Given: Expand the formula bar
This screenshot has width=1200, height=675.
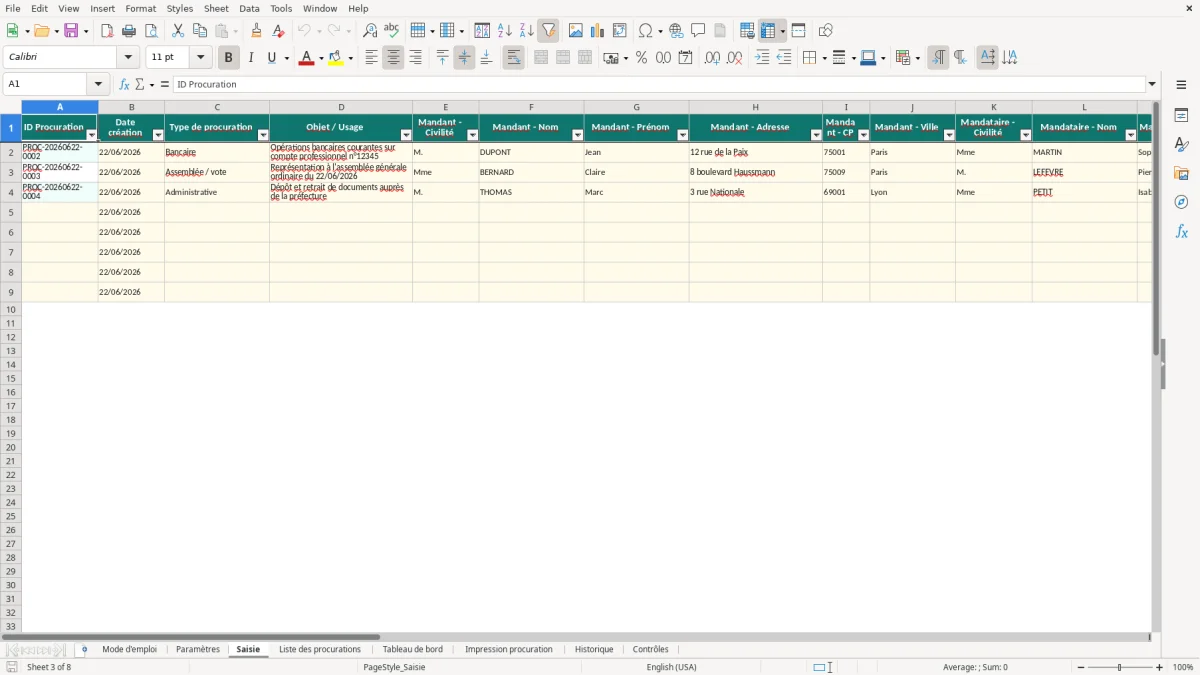Looking at the screenshot, I should click(x=1152, y=84).
